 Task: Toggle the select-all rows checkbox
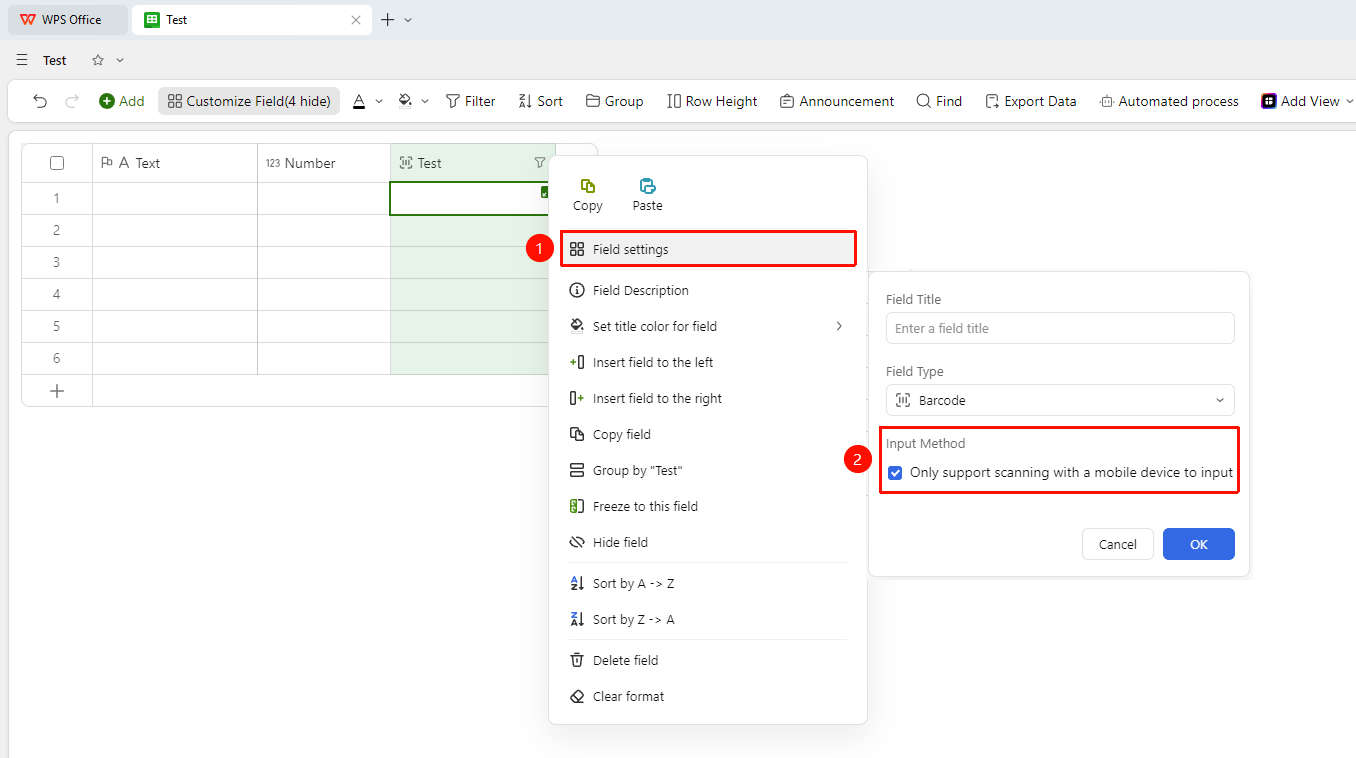coord(57,163)
